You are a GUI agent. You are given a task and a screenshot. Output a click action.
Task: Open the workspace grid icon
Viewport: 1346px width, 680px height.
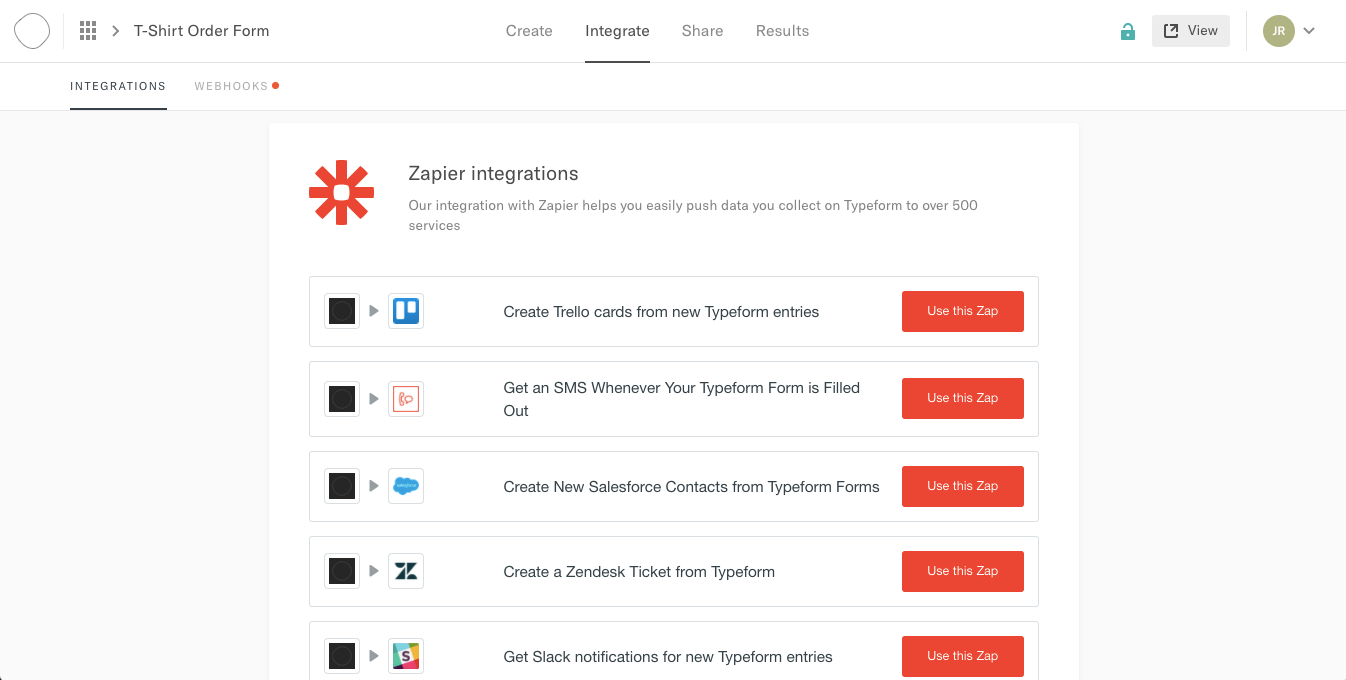point(88,31)
